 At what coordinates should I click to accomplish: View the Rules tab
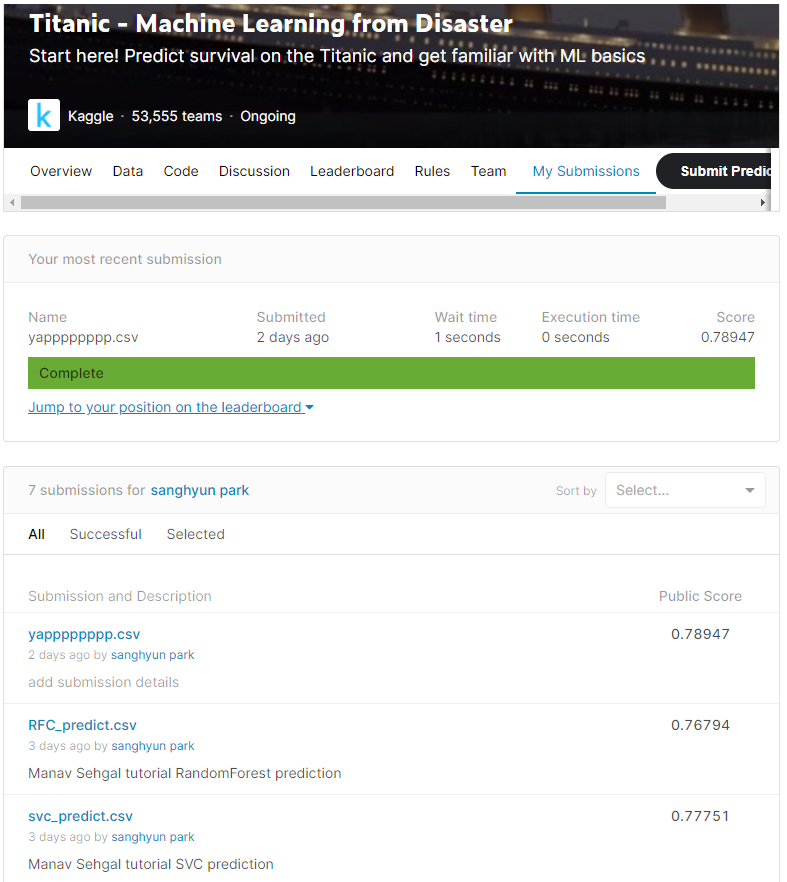point(432,171)
